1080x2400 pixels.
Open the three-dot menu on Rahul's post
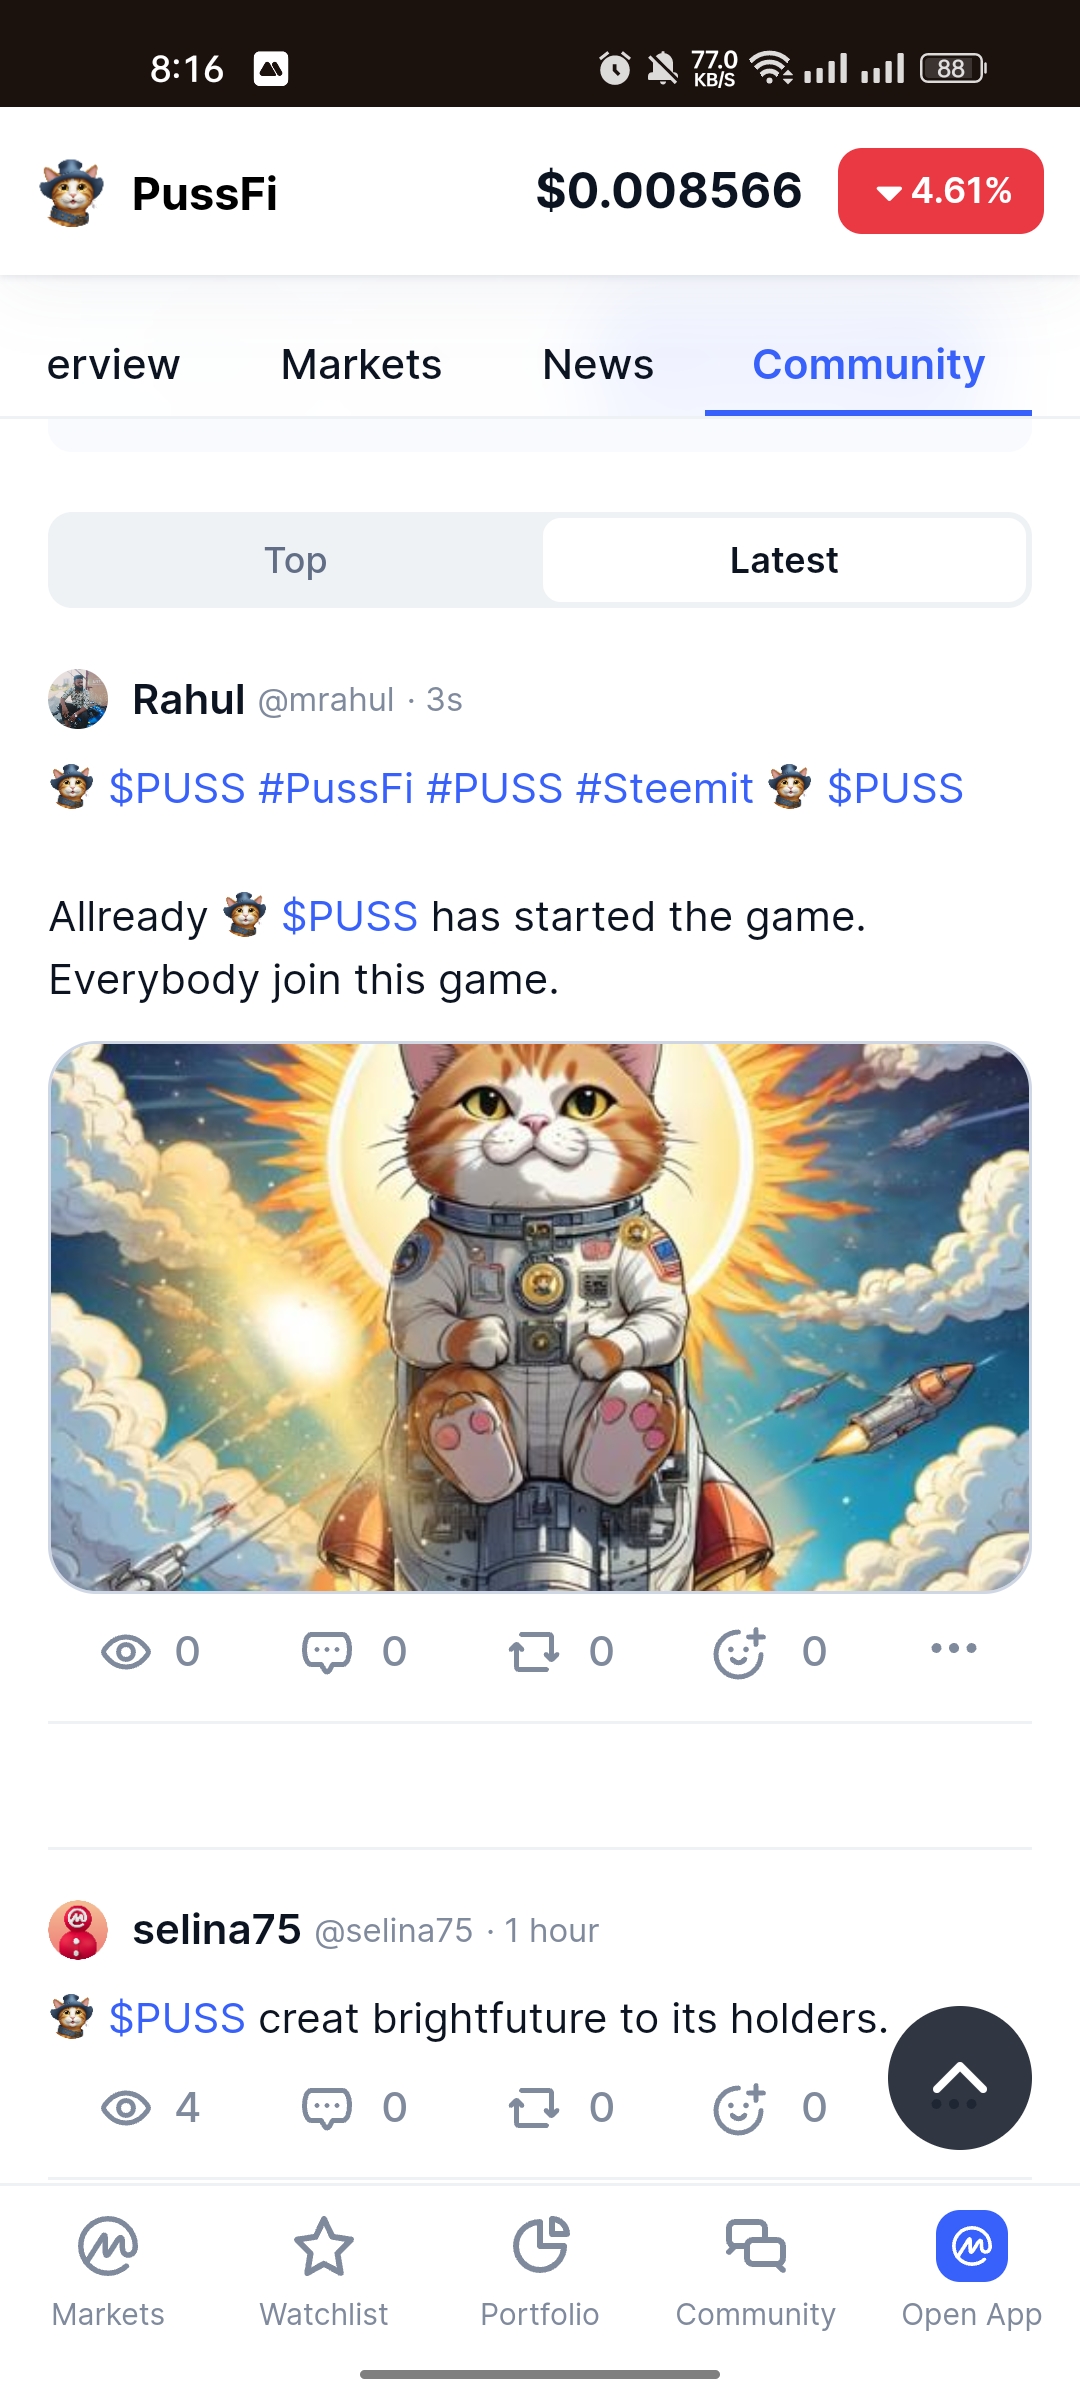click(x=954, y=1648)
